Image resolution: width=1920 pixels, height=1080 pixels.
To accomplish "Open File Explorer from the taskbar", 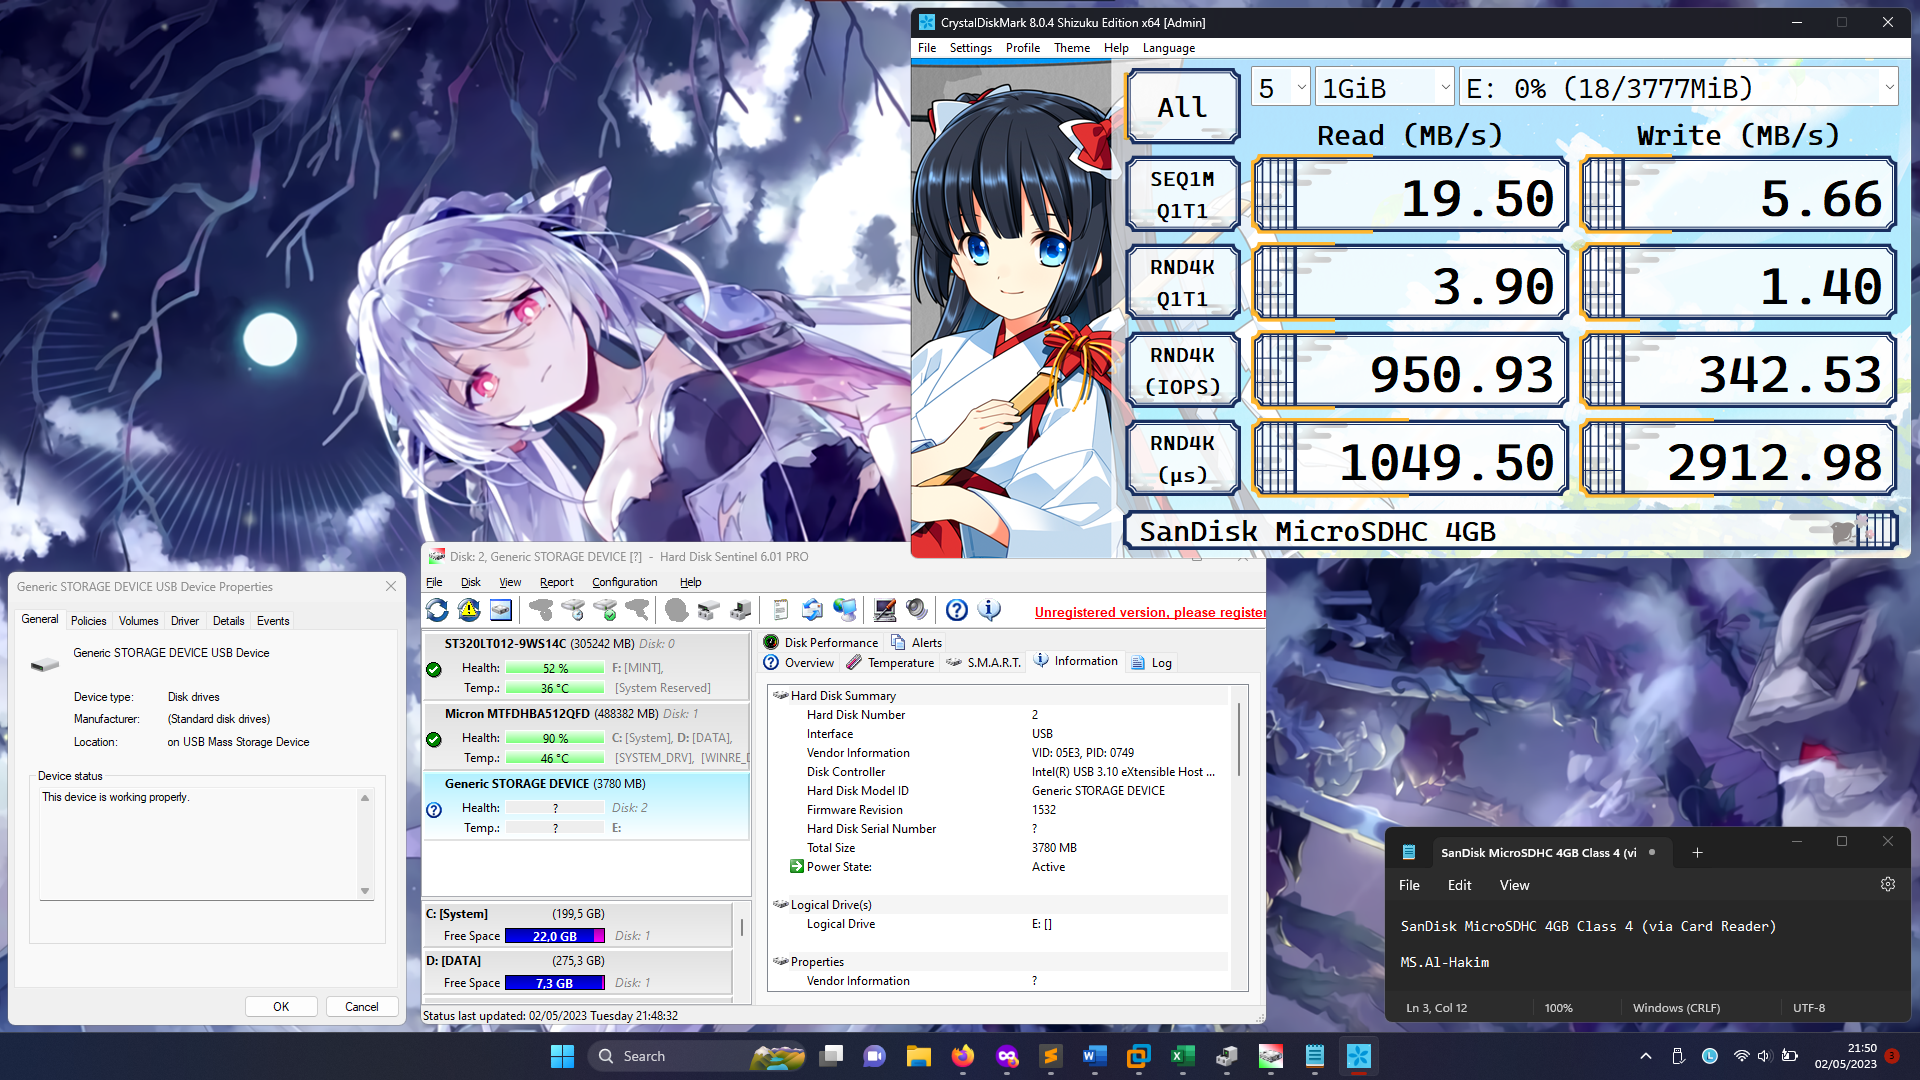I will (918, 1056).
